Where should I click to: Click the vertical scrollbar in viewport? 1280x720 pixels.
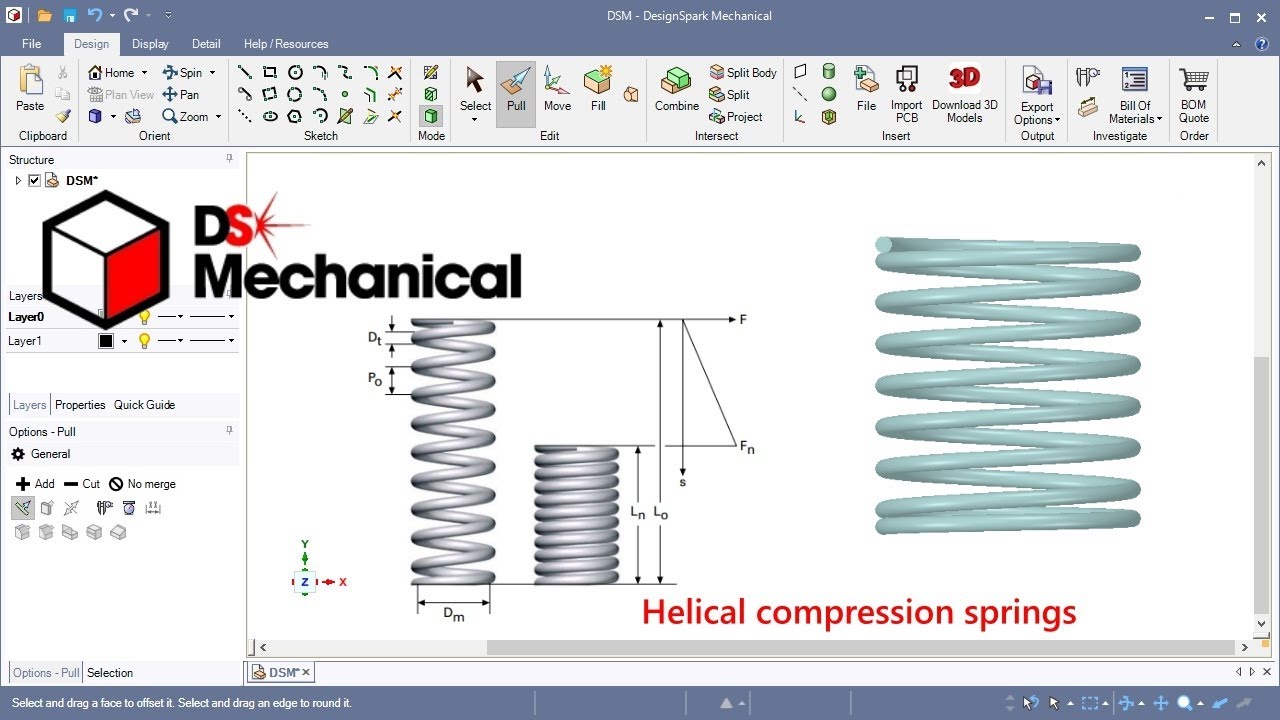(x=1261, y=485)
